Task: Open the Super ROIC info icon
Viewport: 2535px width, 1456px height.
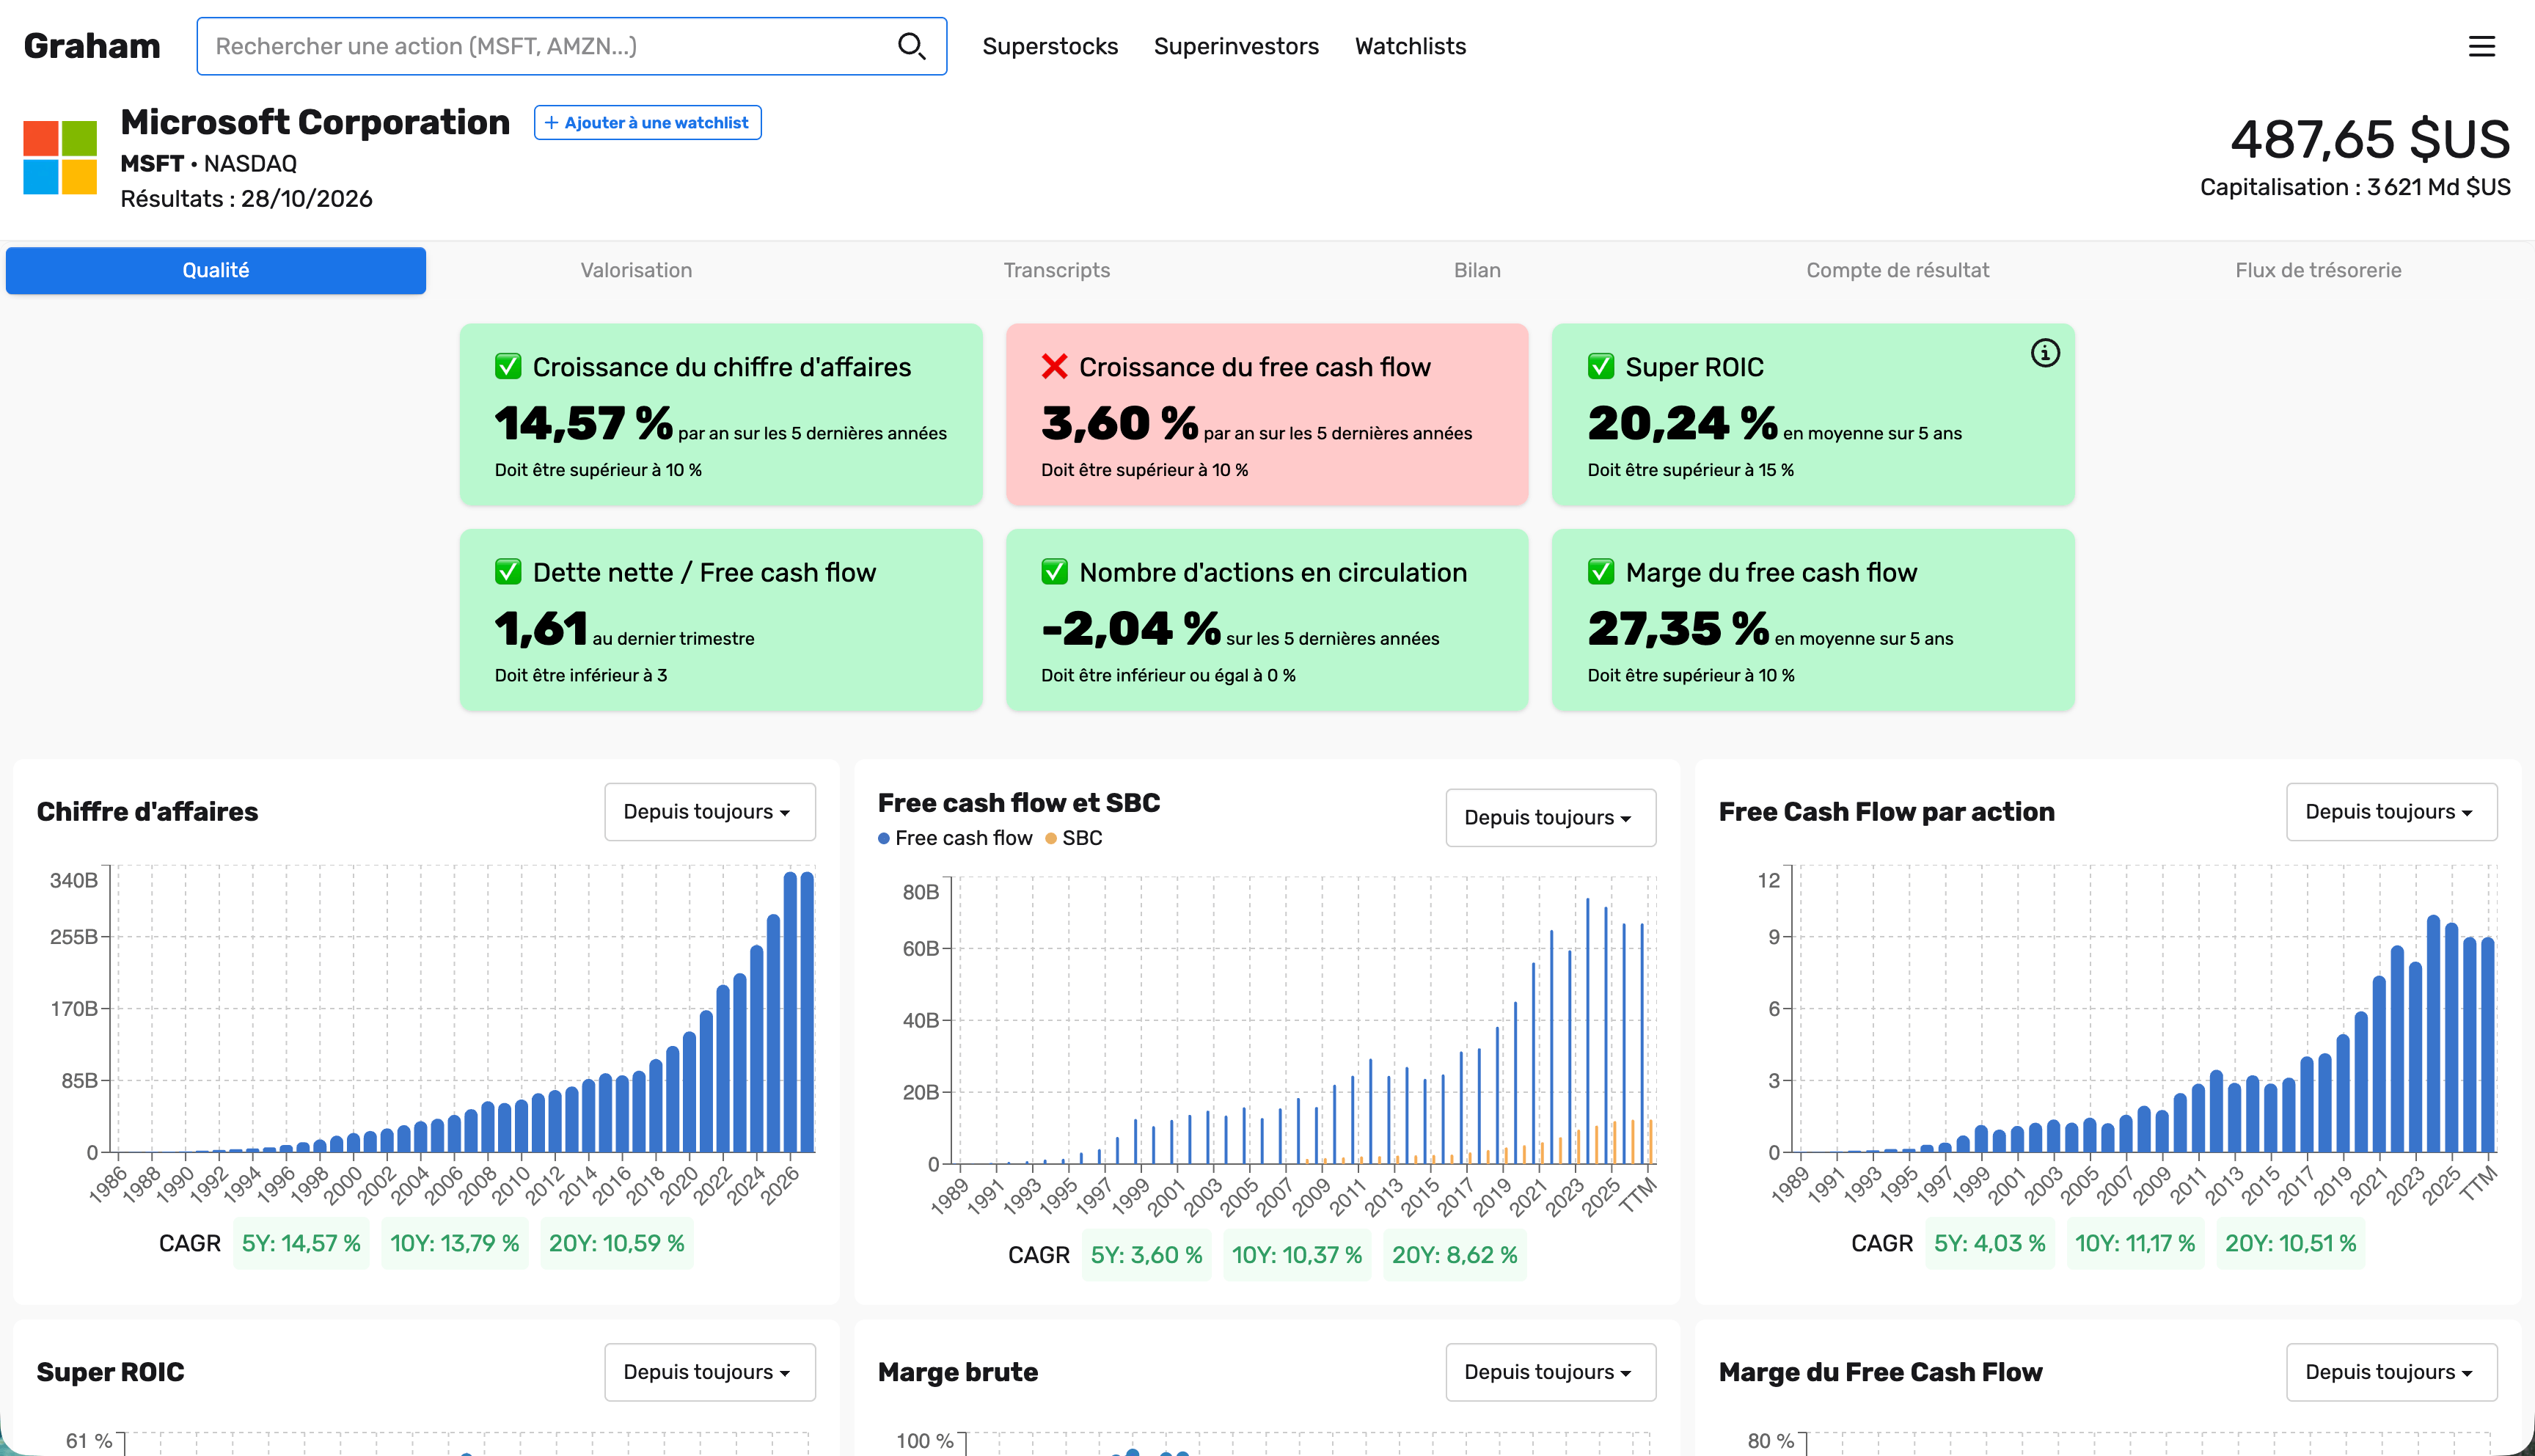Action: 2045,353
